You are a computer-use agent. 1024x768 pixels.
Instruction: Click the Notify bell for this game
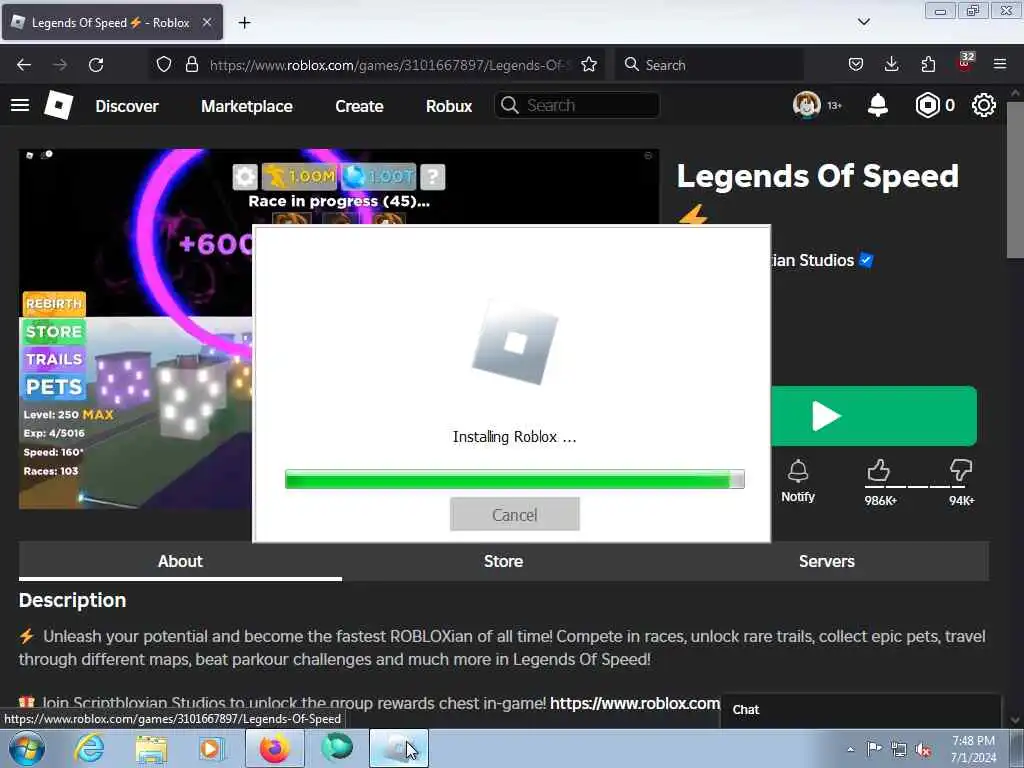(x=798, y=481)
